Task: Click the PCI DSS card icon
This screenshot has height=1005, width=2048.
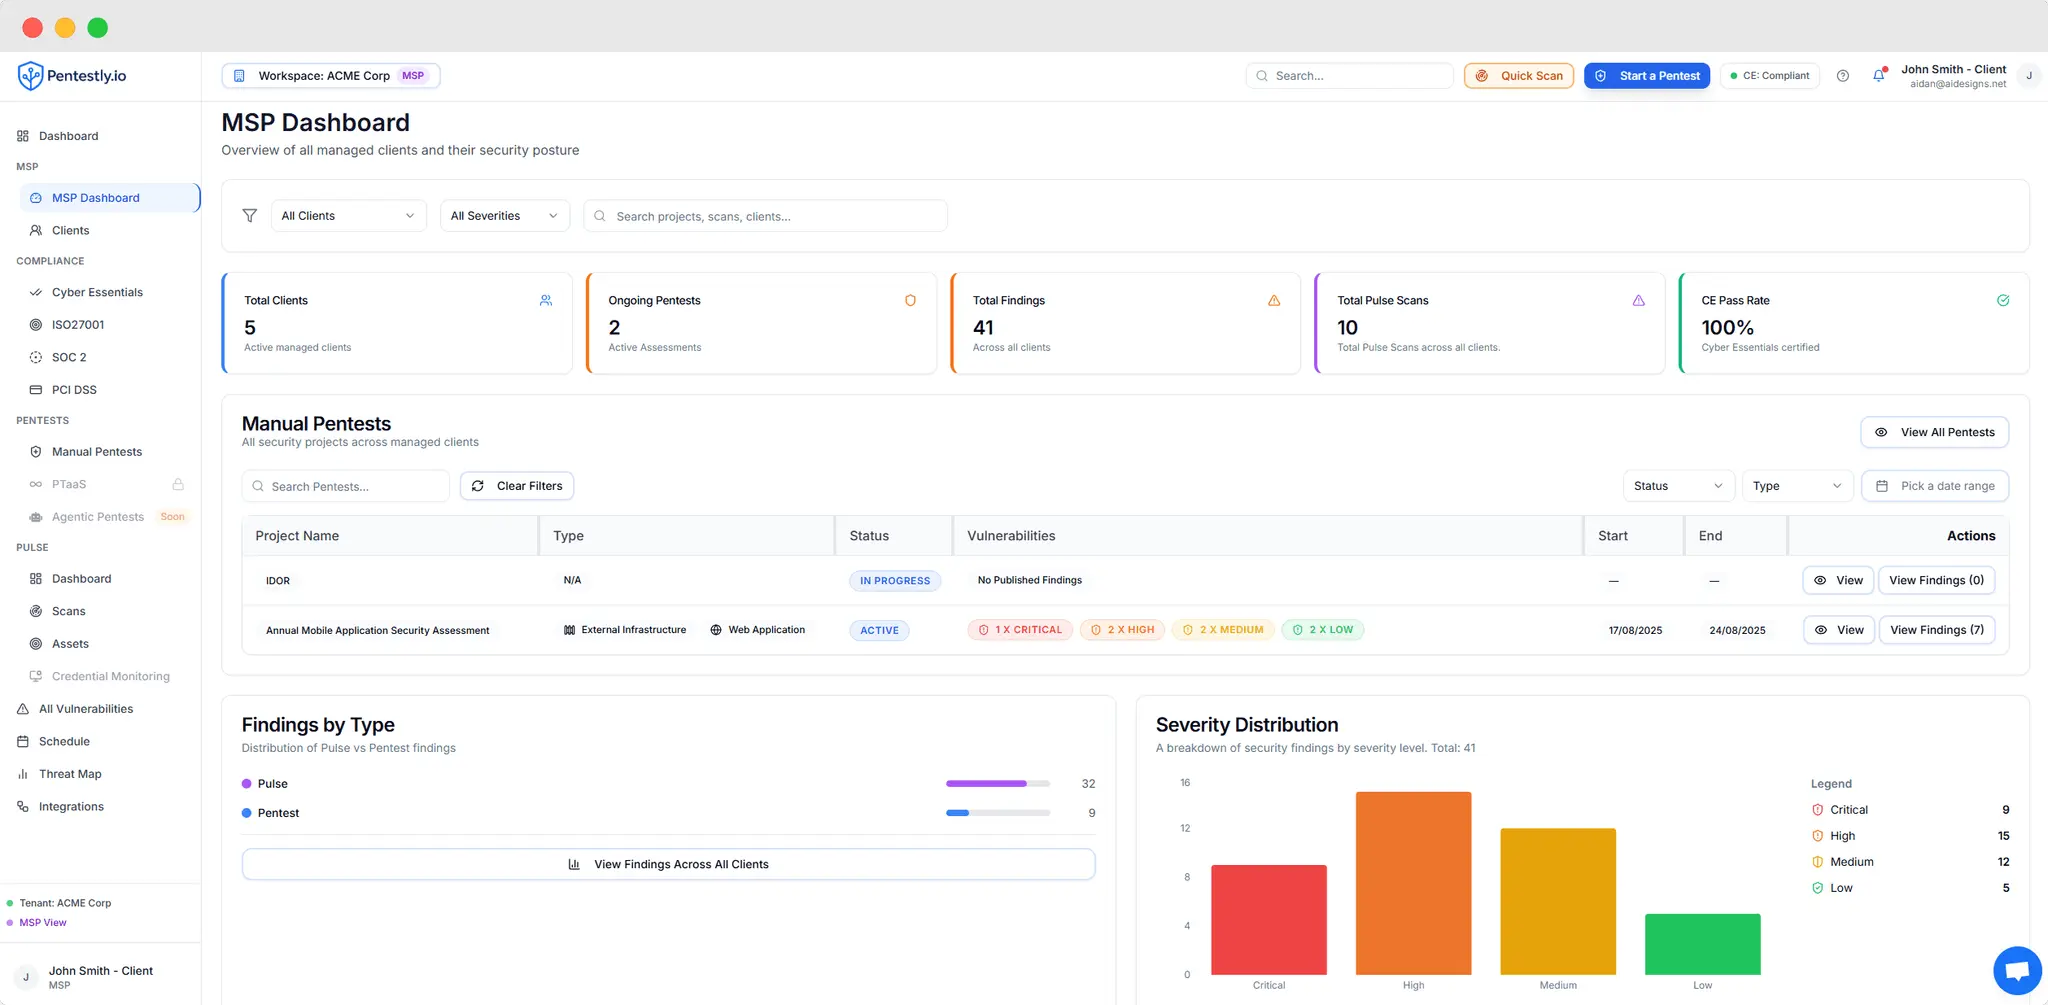Action: click(36, 390)
